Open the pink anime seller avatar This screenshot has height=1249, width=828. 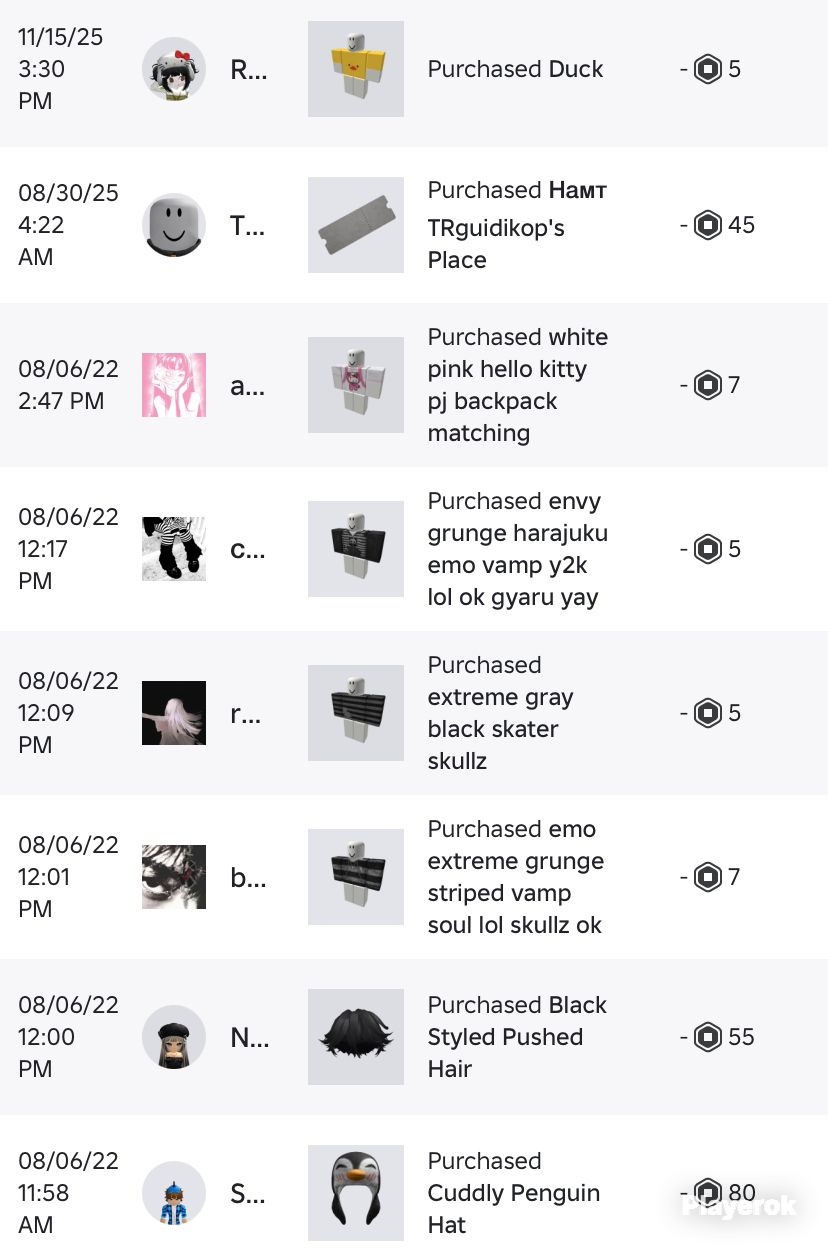point(174,385)
